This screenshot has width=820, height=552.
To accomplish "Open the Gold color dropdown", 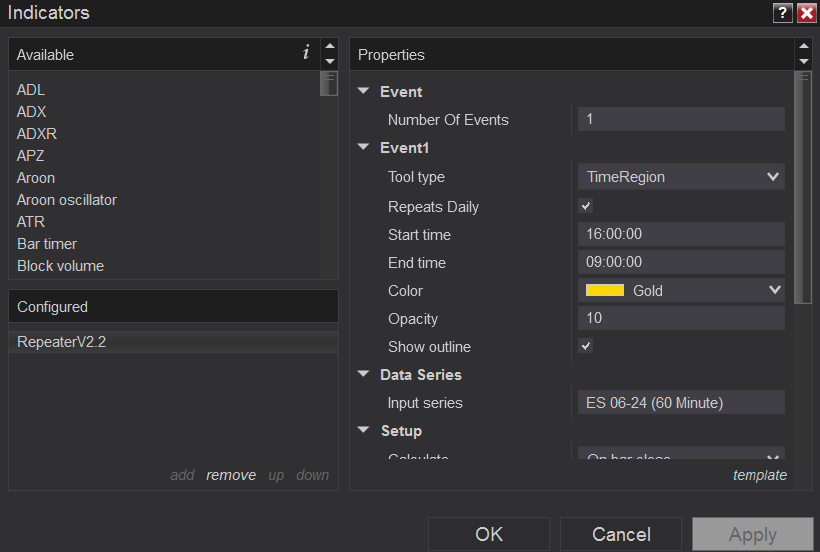I will (681, 291).
